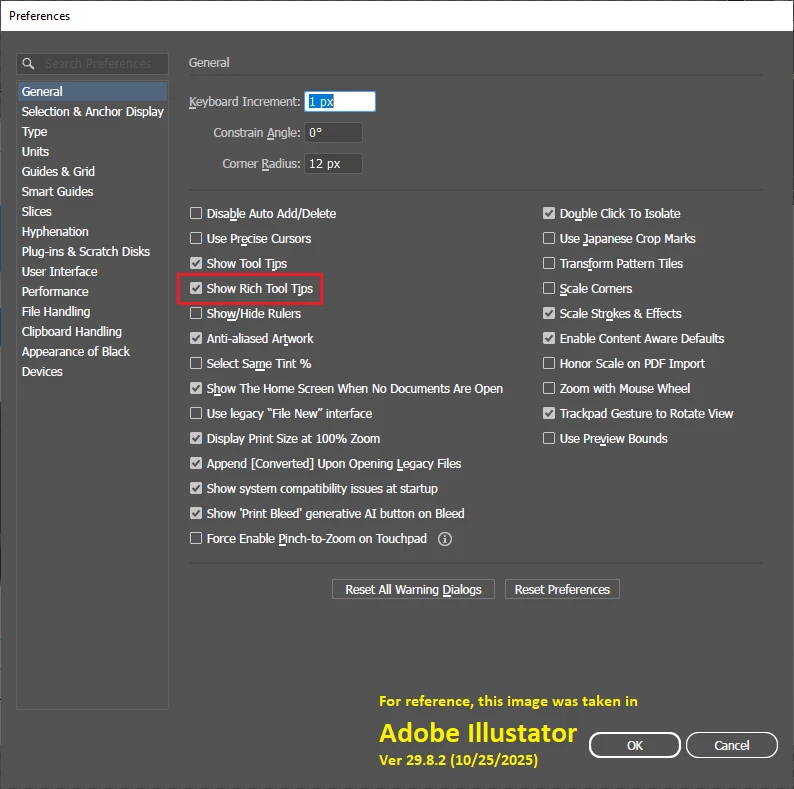Screen dimensions: 794x789
Task: Click Reset Preferences button
Action: tap(562, 589)
